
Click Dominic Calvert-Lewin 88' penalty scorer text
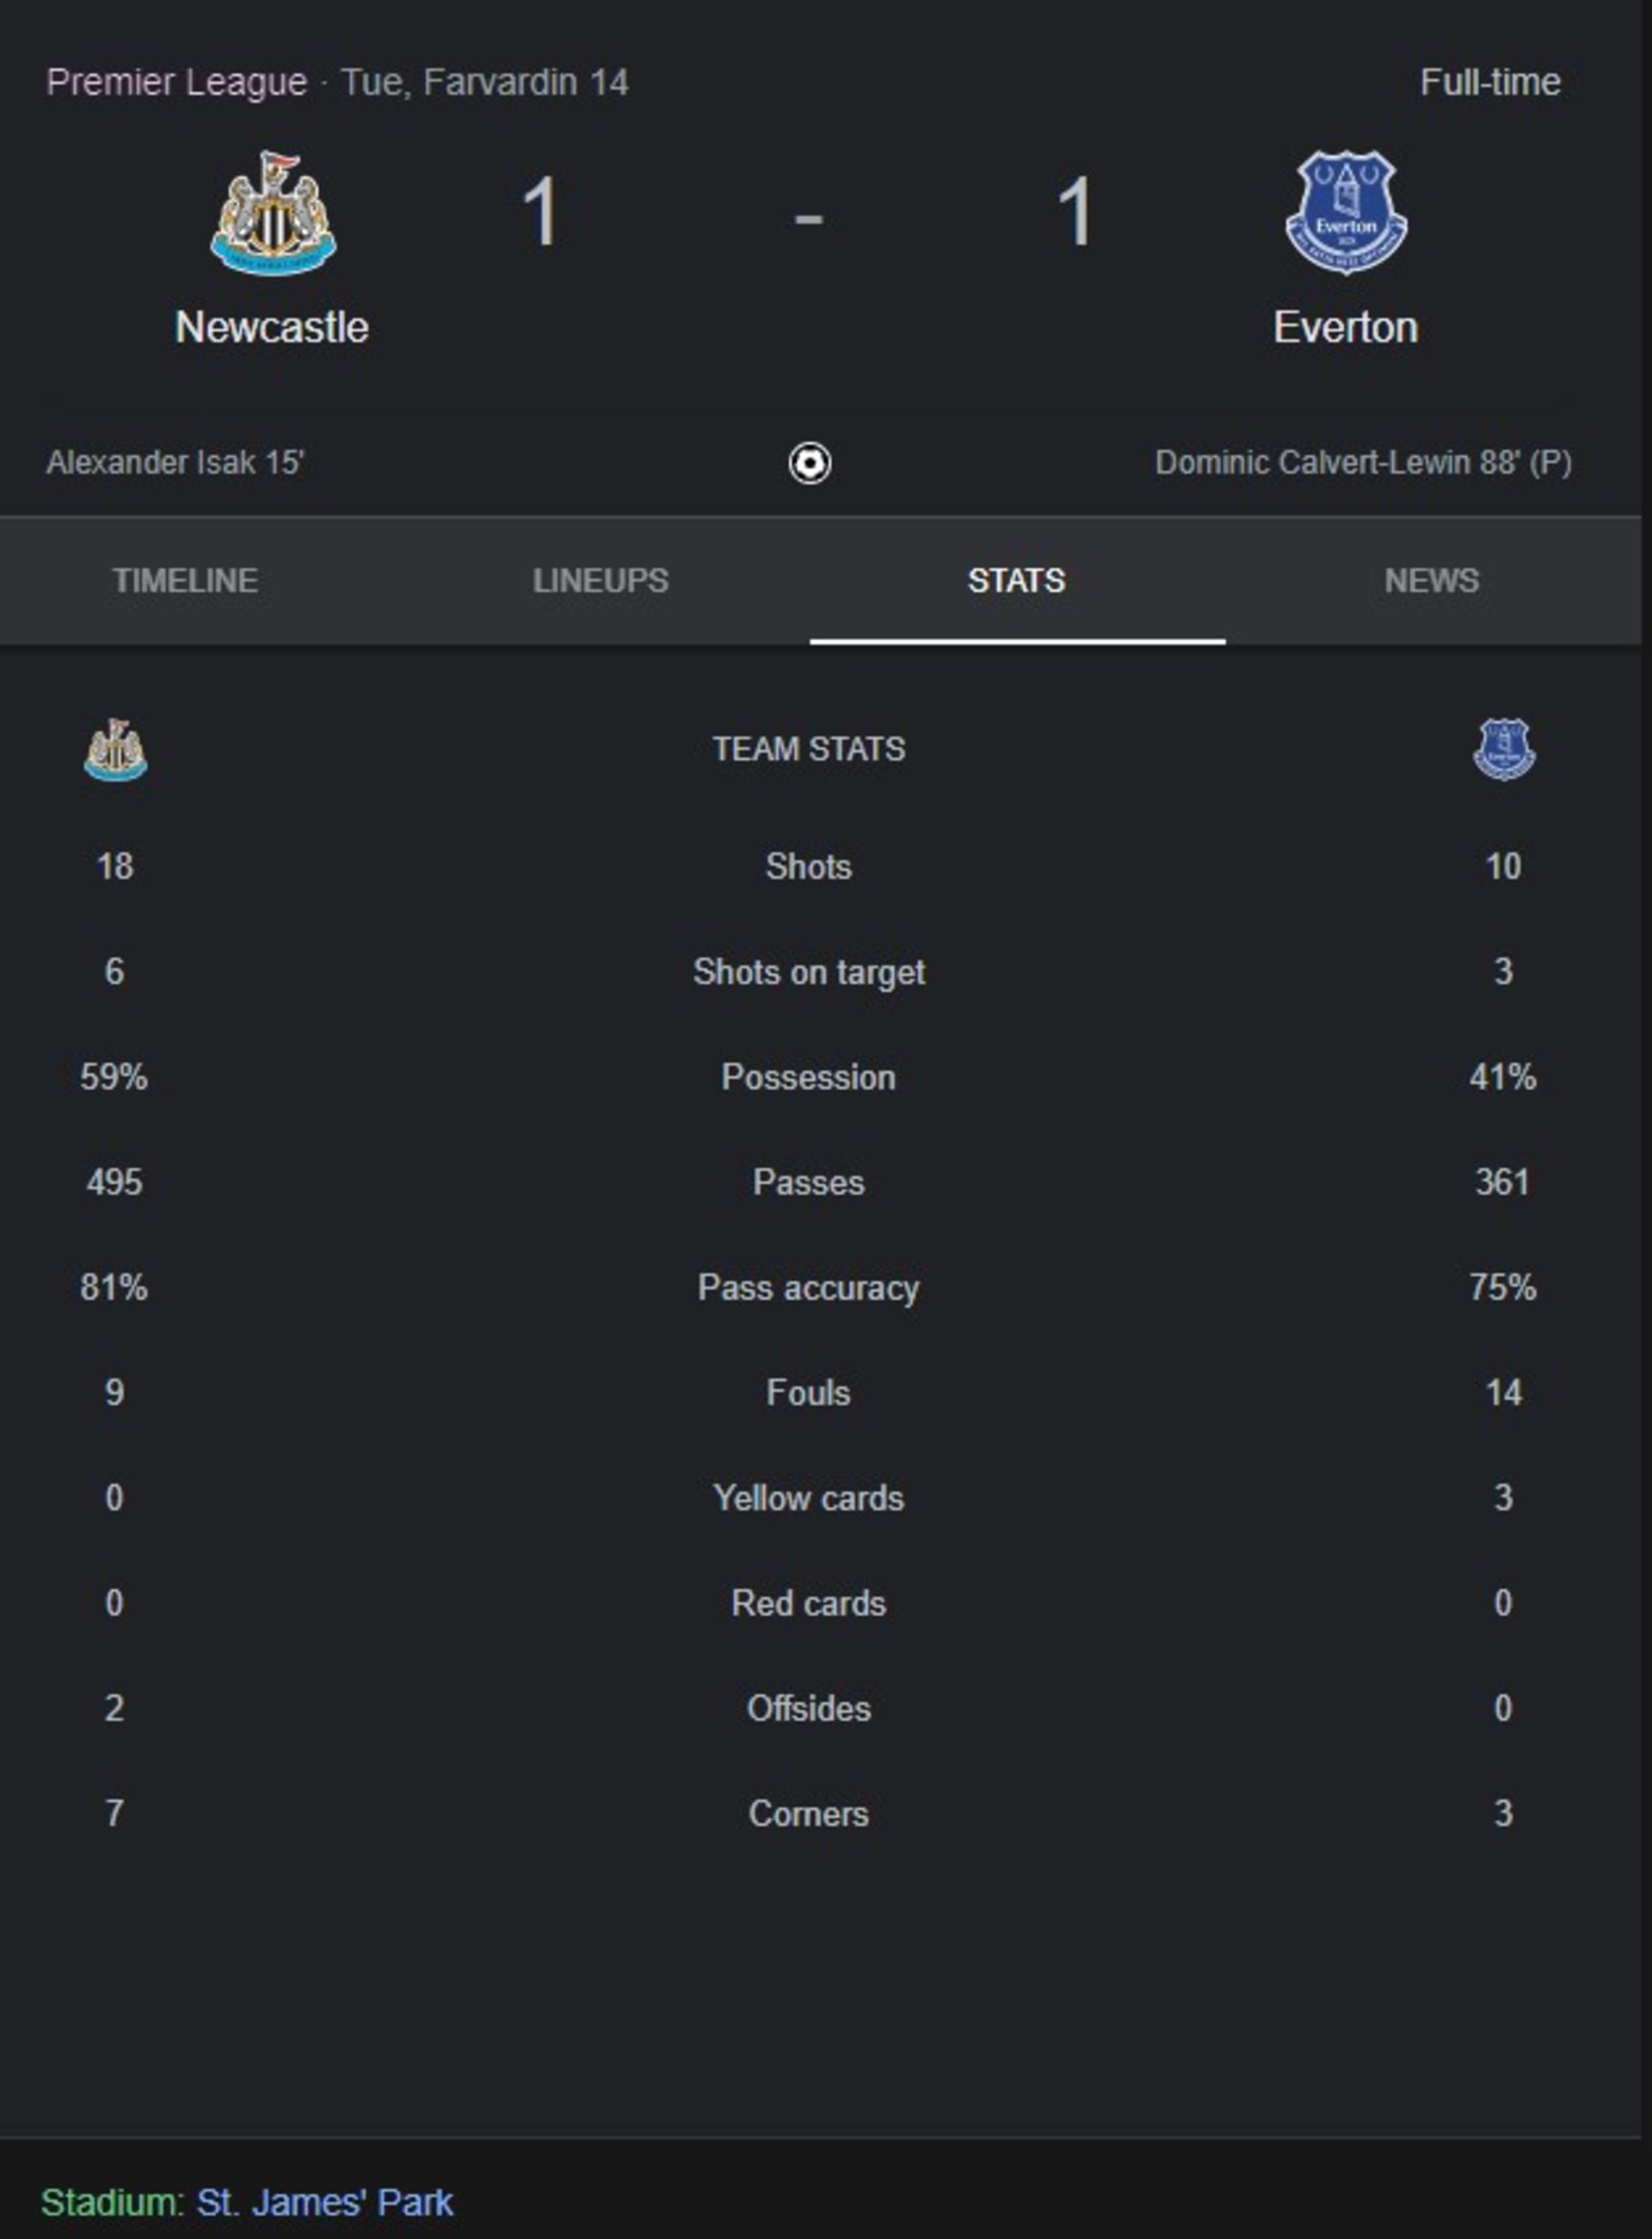point(1363,463)
